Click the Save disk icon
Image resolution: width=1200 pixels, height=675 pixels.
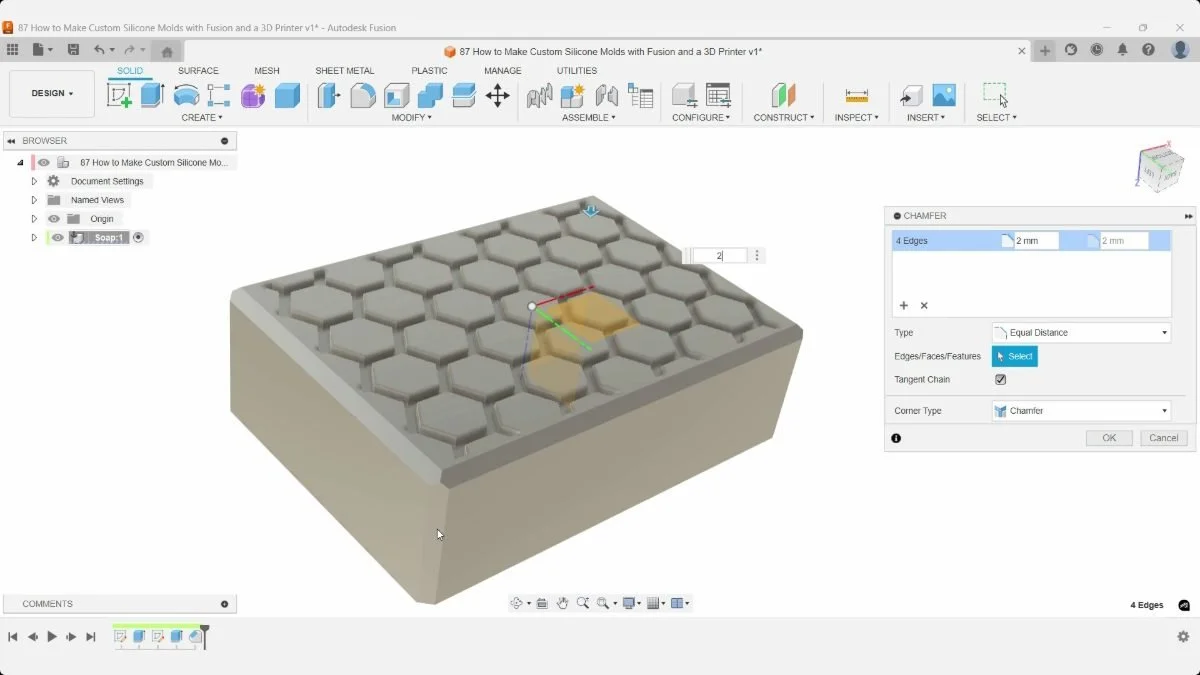pyautogui.click(x=73, y=50)
